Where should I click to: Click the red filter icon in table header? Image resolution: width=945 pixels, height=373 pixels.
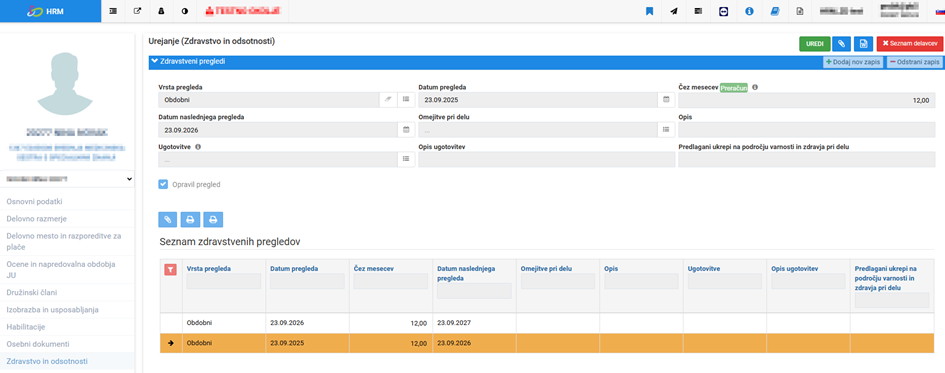(x=171, y=270)
